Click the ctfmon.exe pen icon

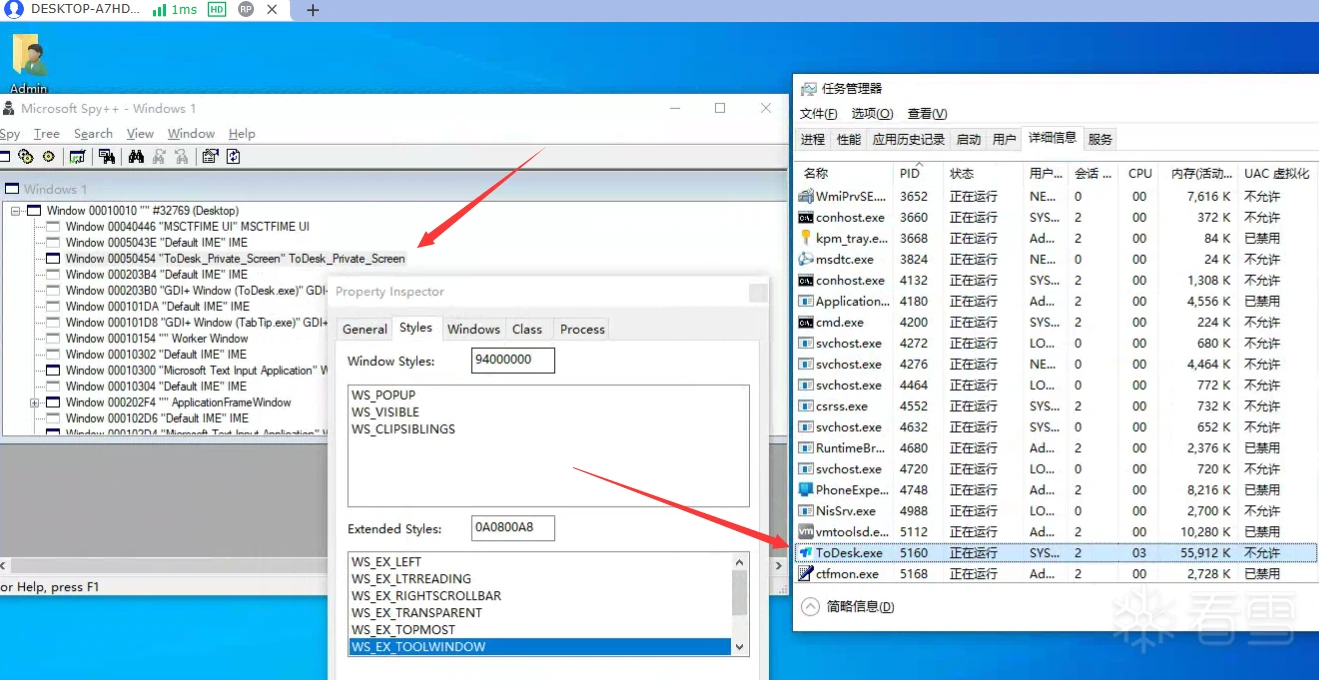[x=806, y=573]
